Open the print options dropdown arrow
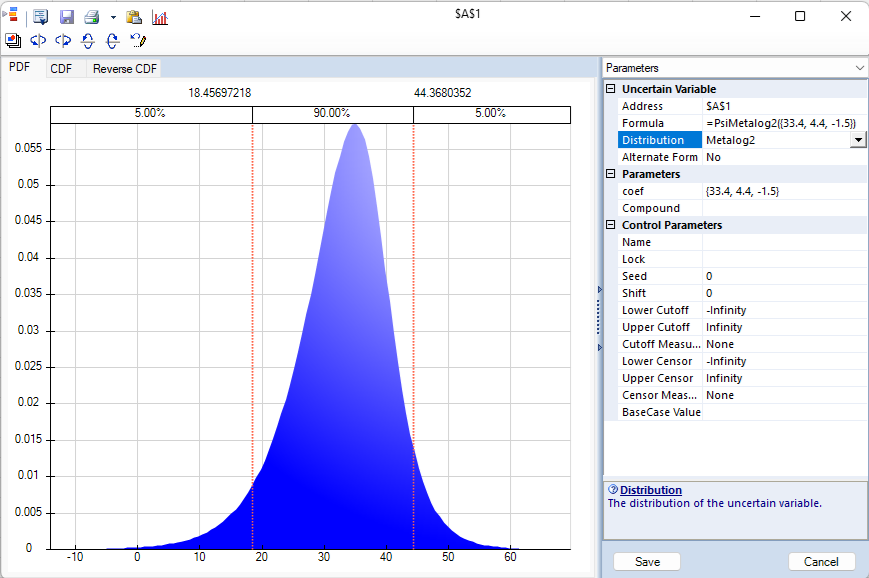 (x=113, y=18)
